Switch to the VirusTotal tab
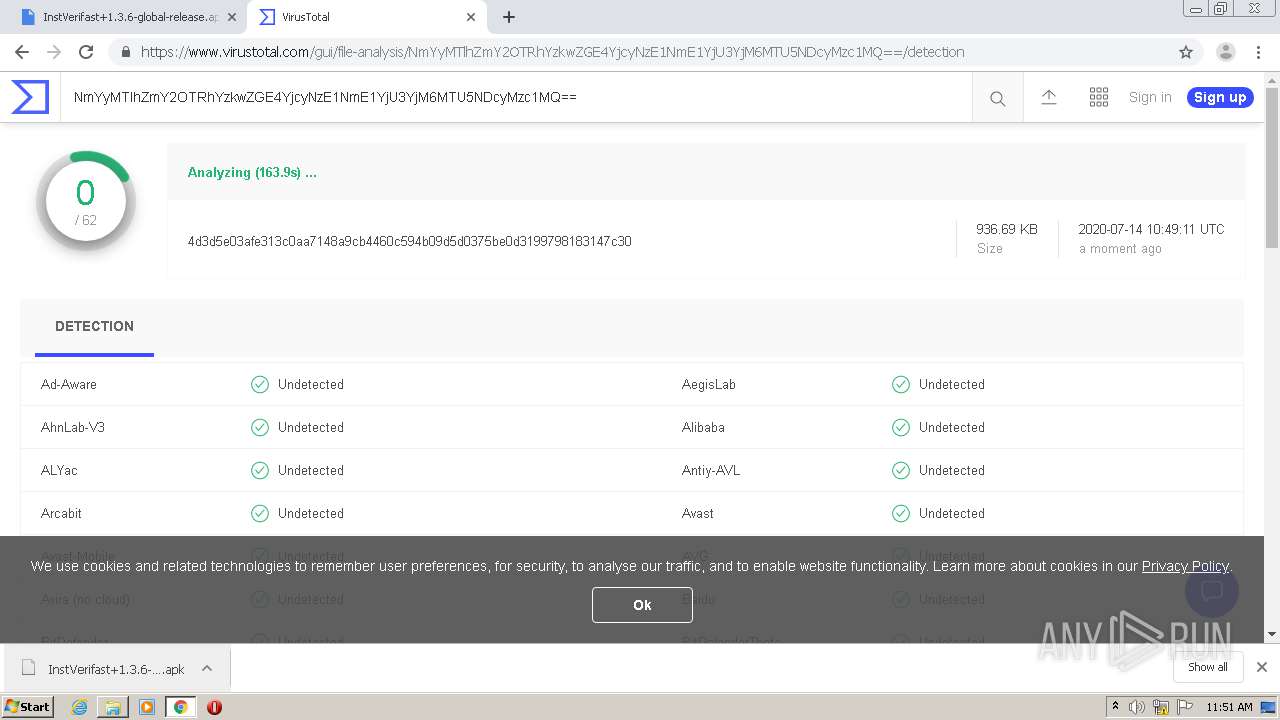 tap(367, 17)
